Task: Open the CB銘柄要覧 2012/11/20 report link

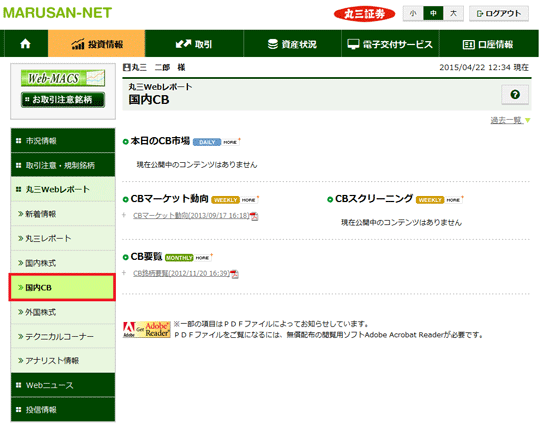Action: [181, 274]
